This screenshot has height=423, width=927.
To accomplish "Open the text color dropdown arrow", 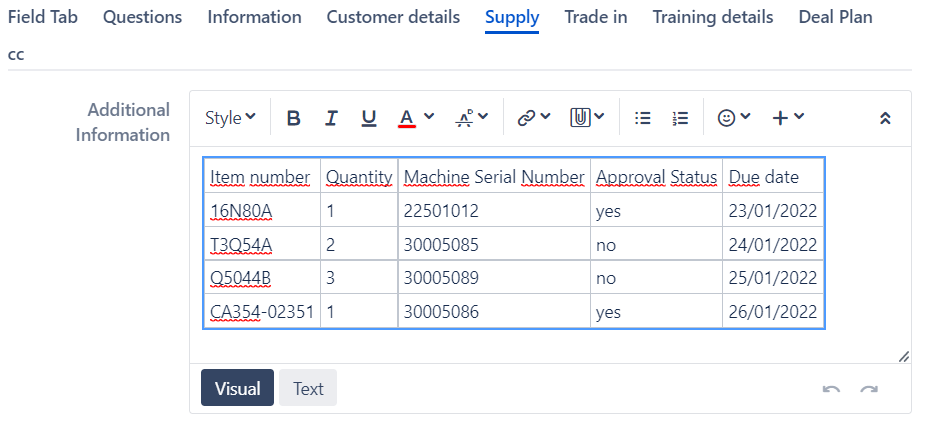I will [x=429, y=117].
